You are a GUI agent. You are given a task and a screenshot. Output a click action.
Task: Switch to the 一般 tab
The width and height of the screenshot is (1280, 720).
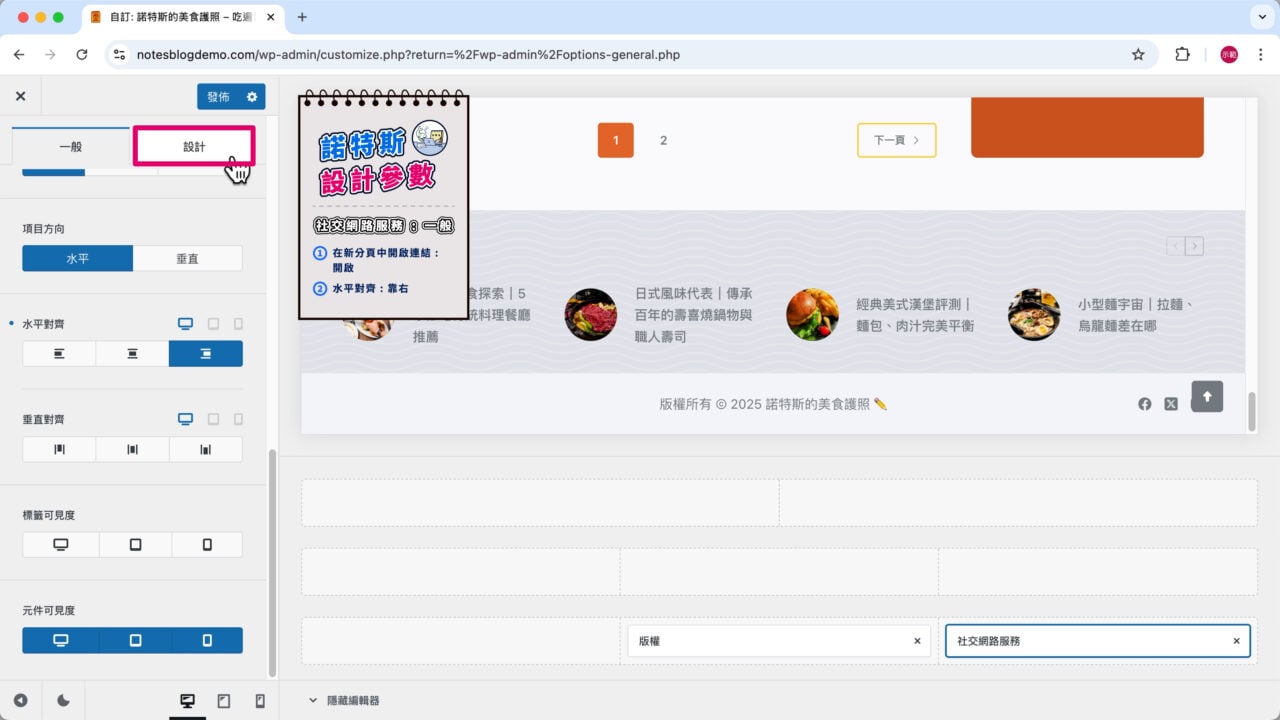pyautogui.click(x=71, y=145)
